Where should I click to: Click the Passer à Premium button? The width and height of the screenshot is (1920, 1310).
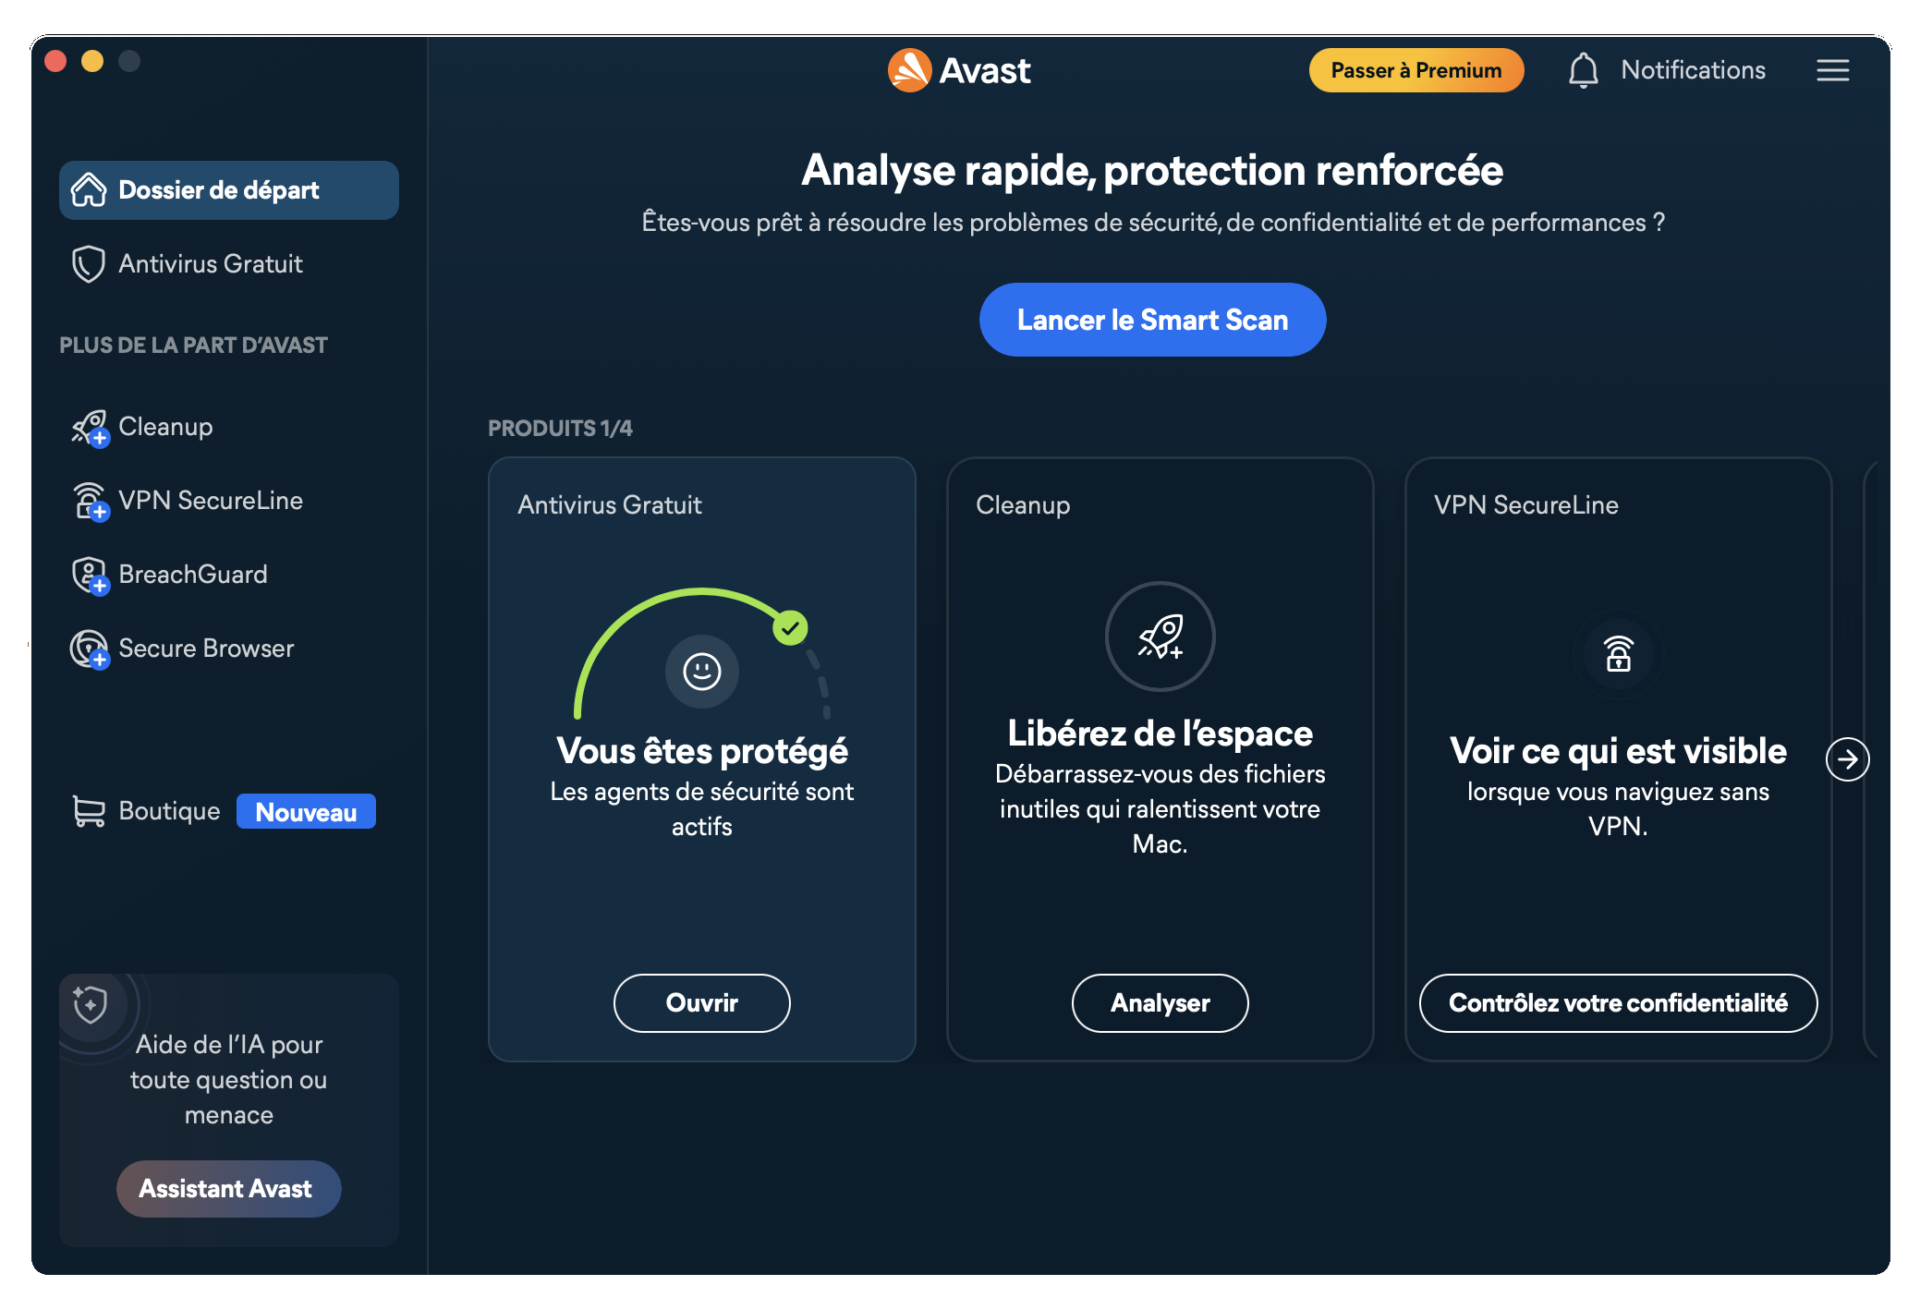1416,70
